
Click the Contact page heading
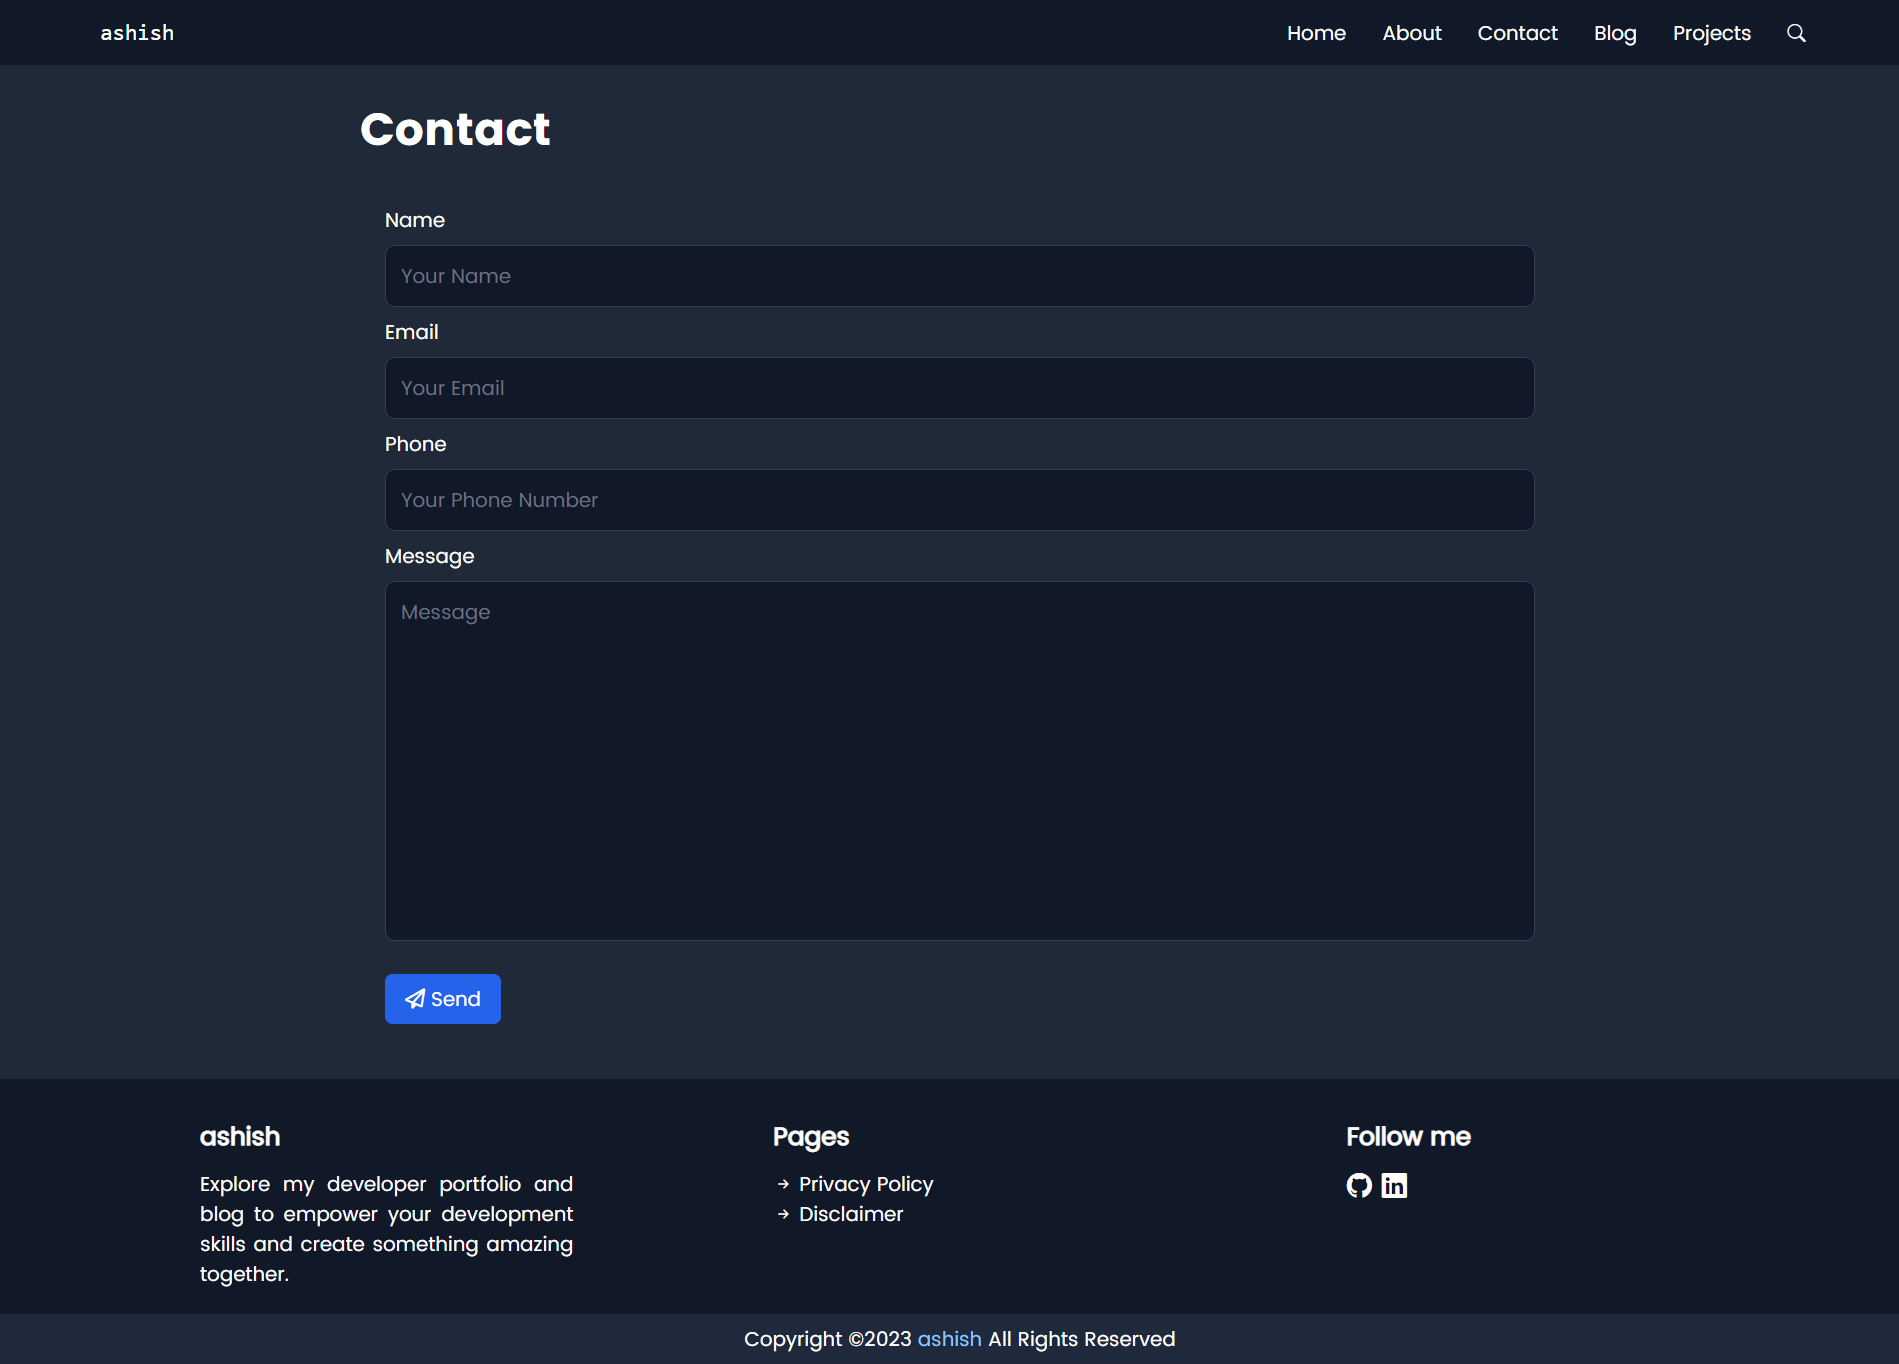coord(455,129)
